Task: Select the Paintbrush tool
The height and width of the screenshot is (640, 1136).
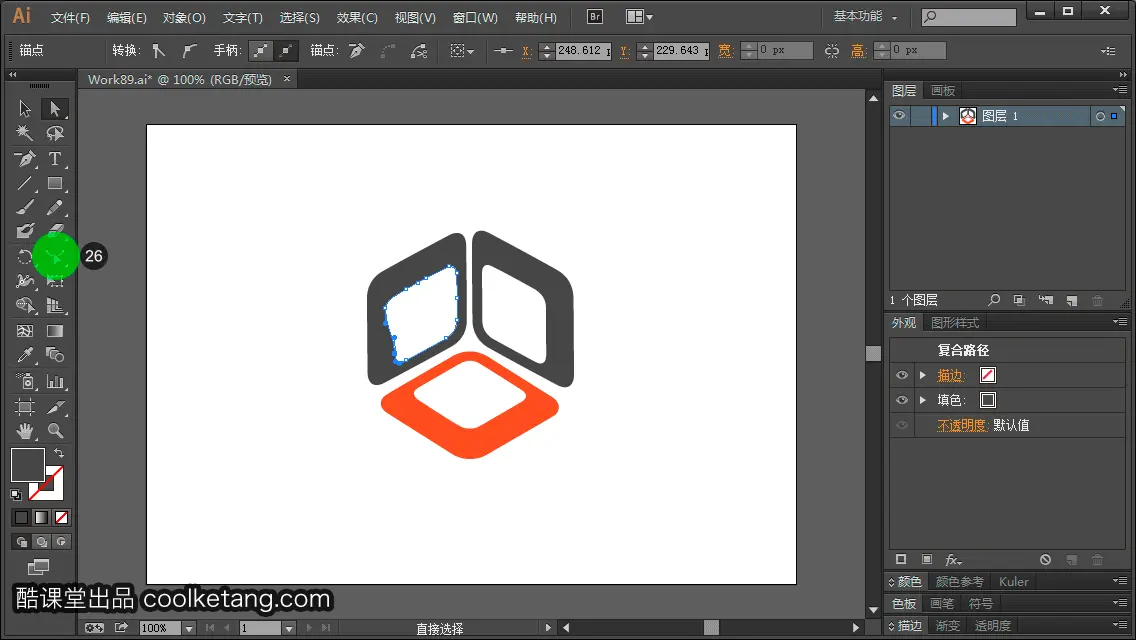Action: click(25, 207)
